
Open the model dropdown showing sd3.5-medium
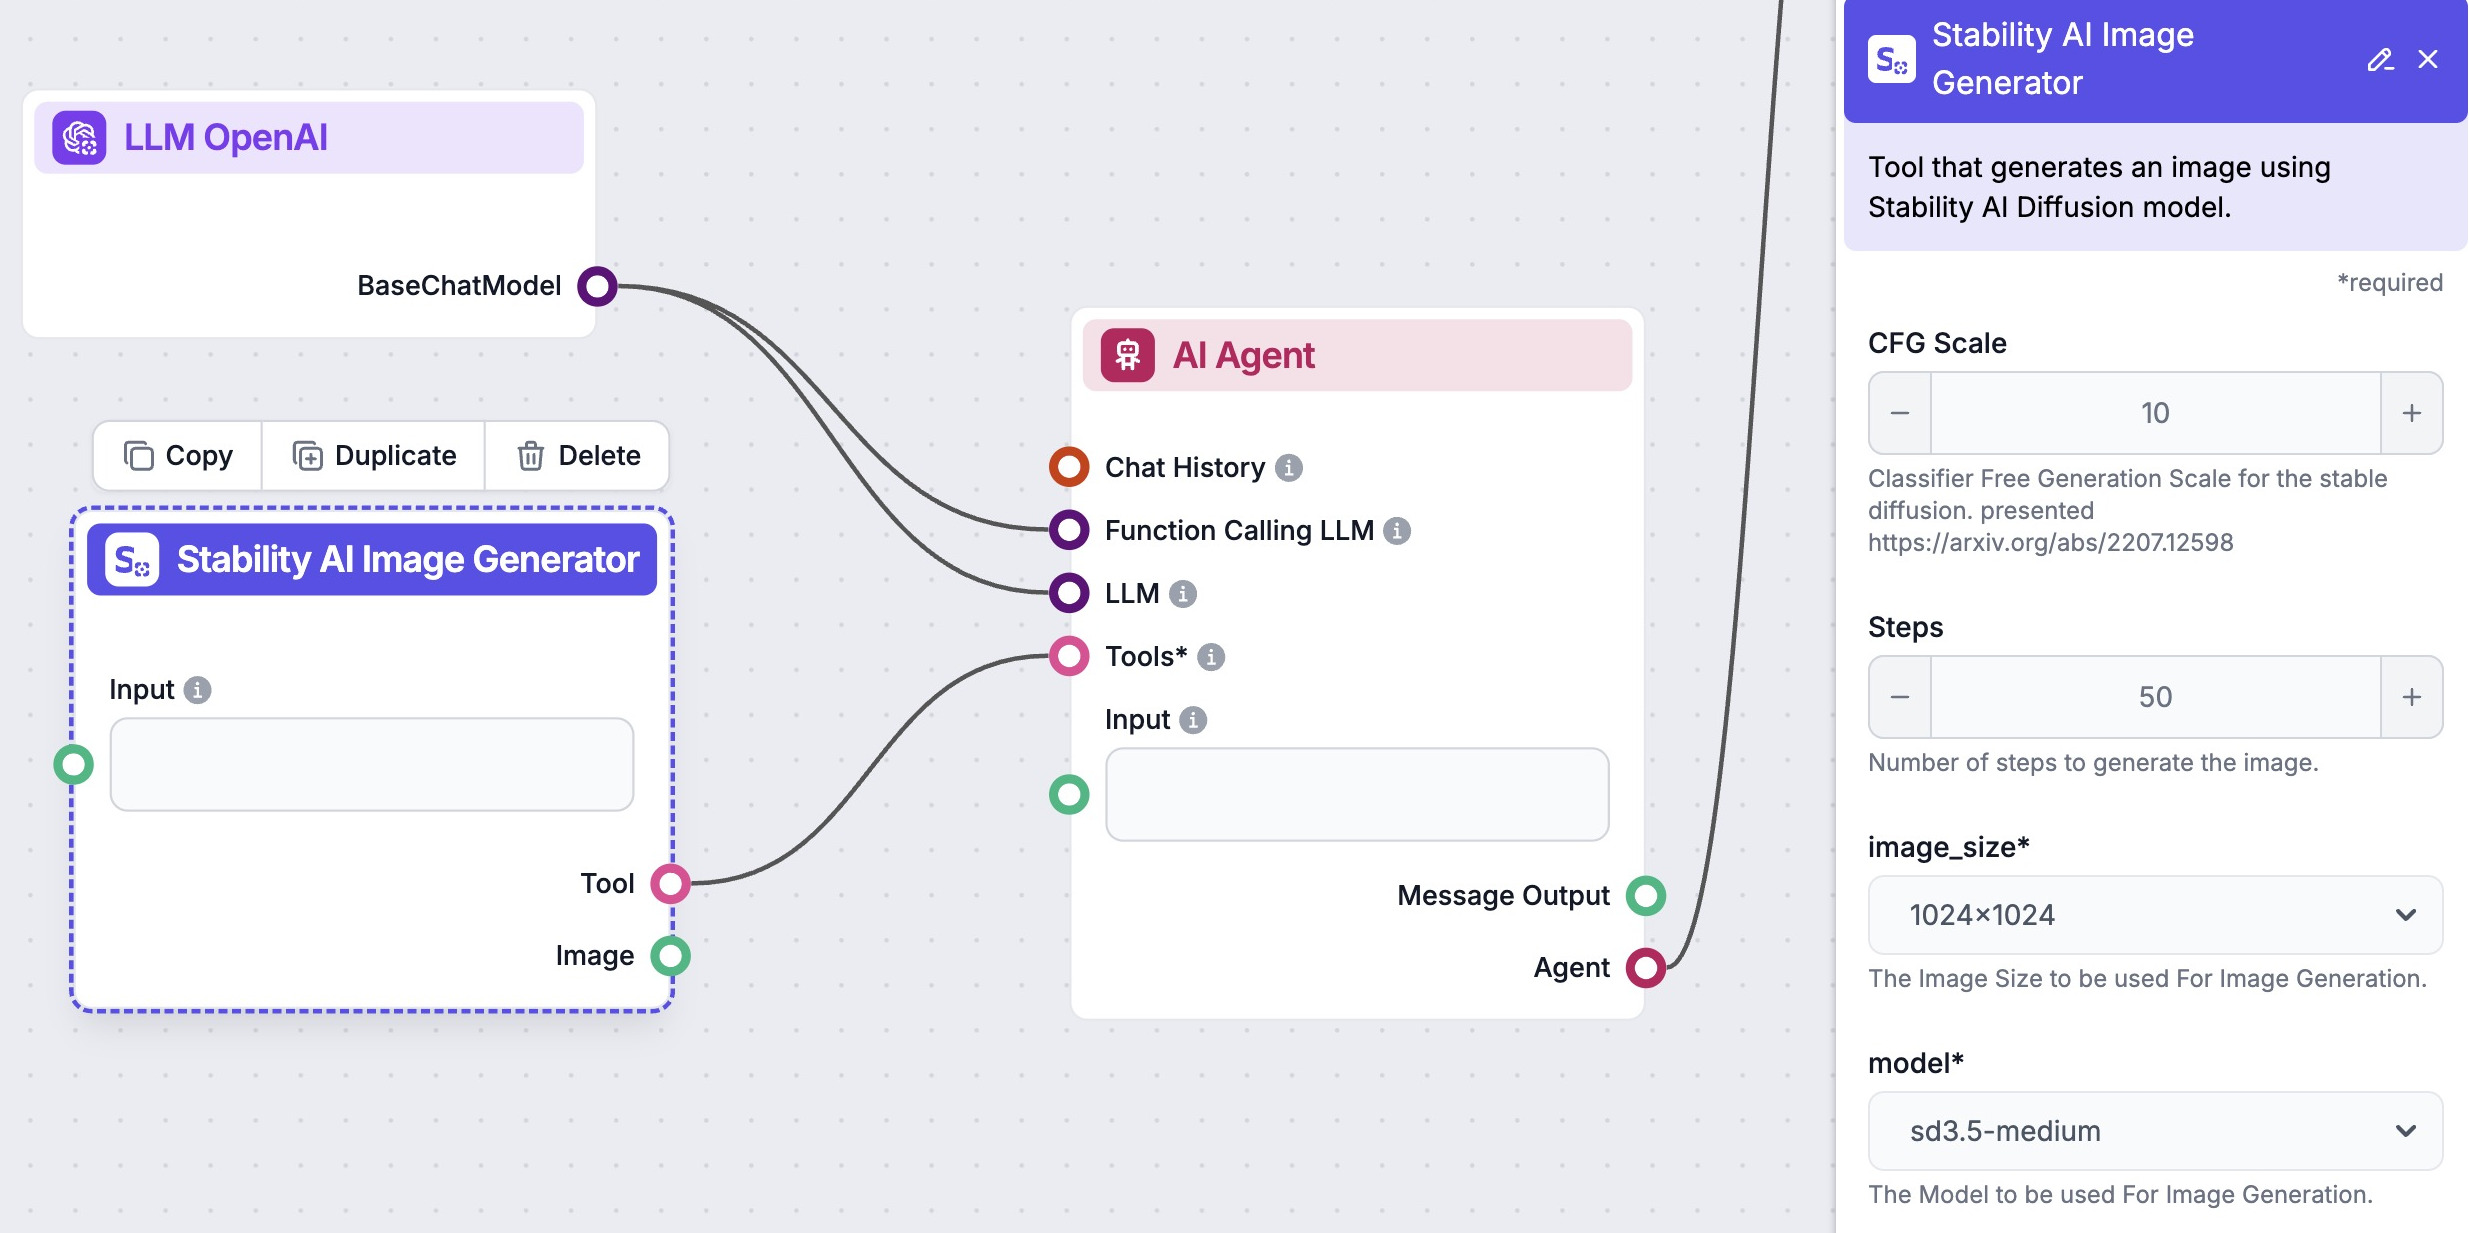[x=2155, y=1131]
